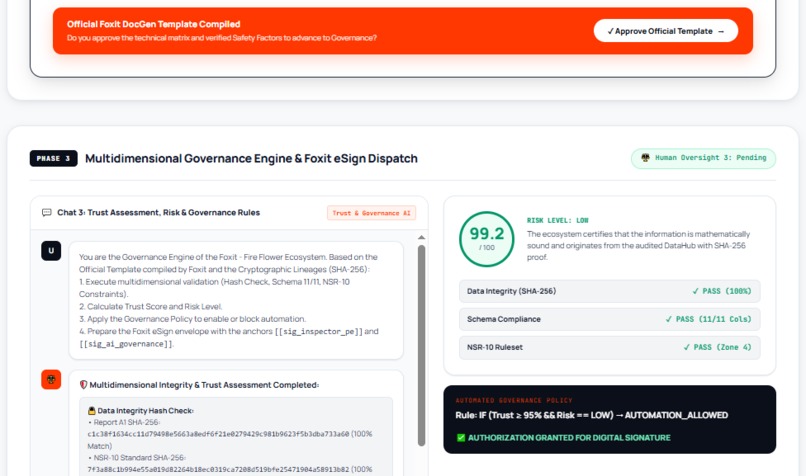Click the Automated Governance Policy heading
Viewport: 806px width, 476px height.
coord(514,400)
